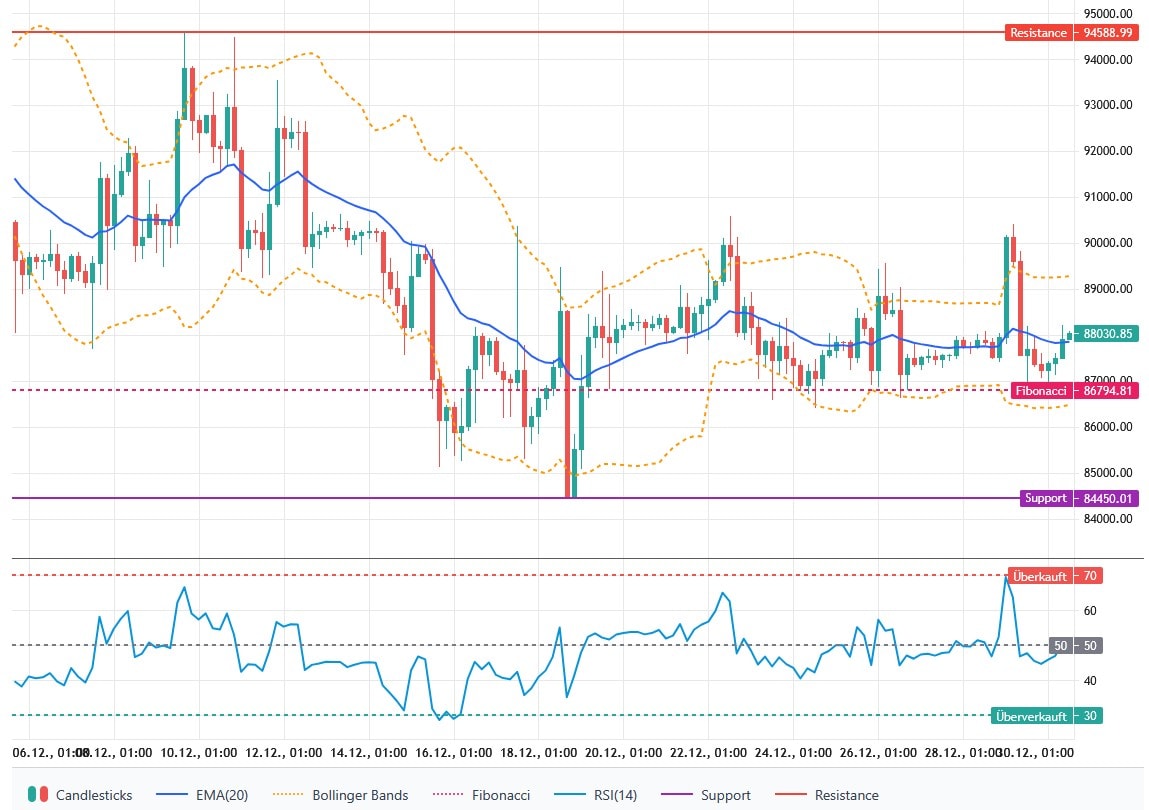Click the current price label 88030.85

tap(1107, 334)
